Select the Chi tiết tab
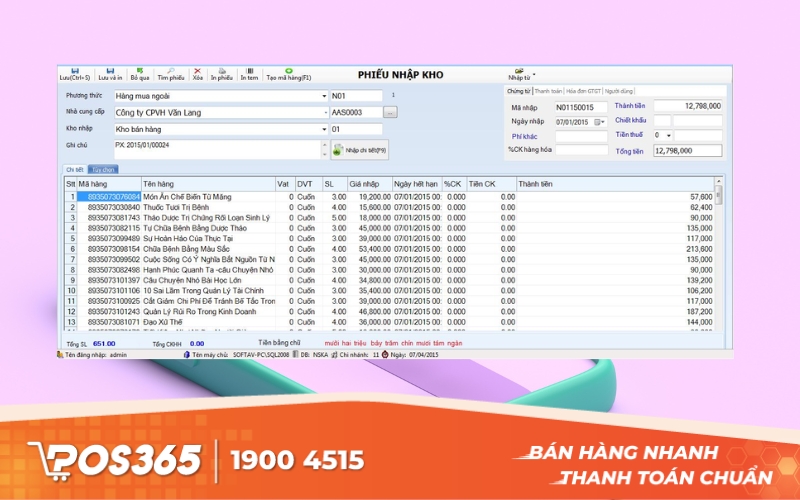This screenshot has width=800, height=500. (x=75, y=169)
